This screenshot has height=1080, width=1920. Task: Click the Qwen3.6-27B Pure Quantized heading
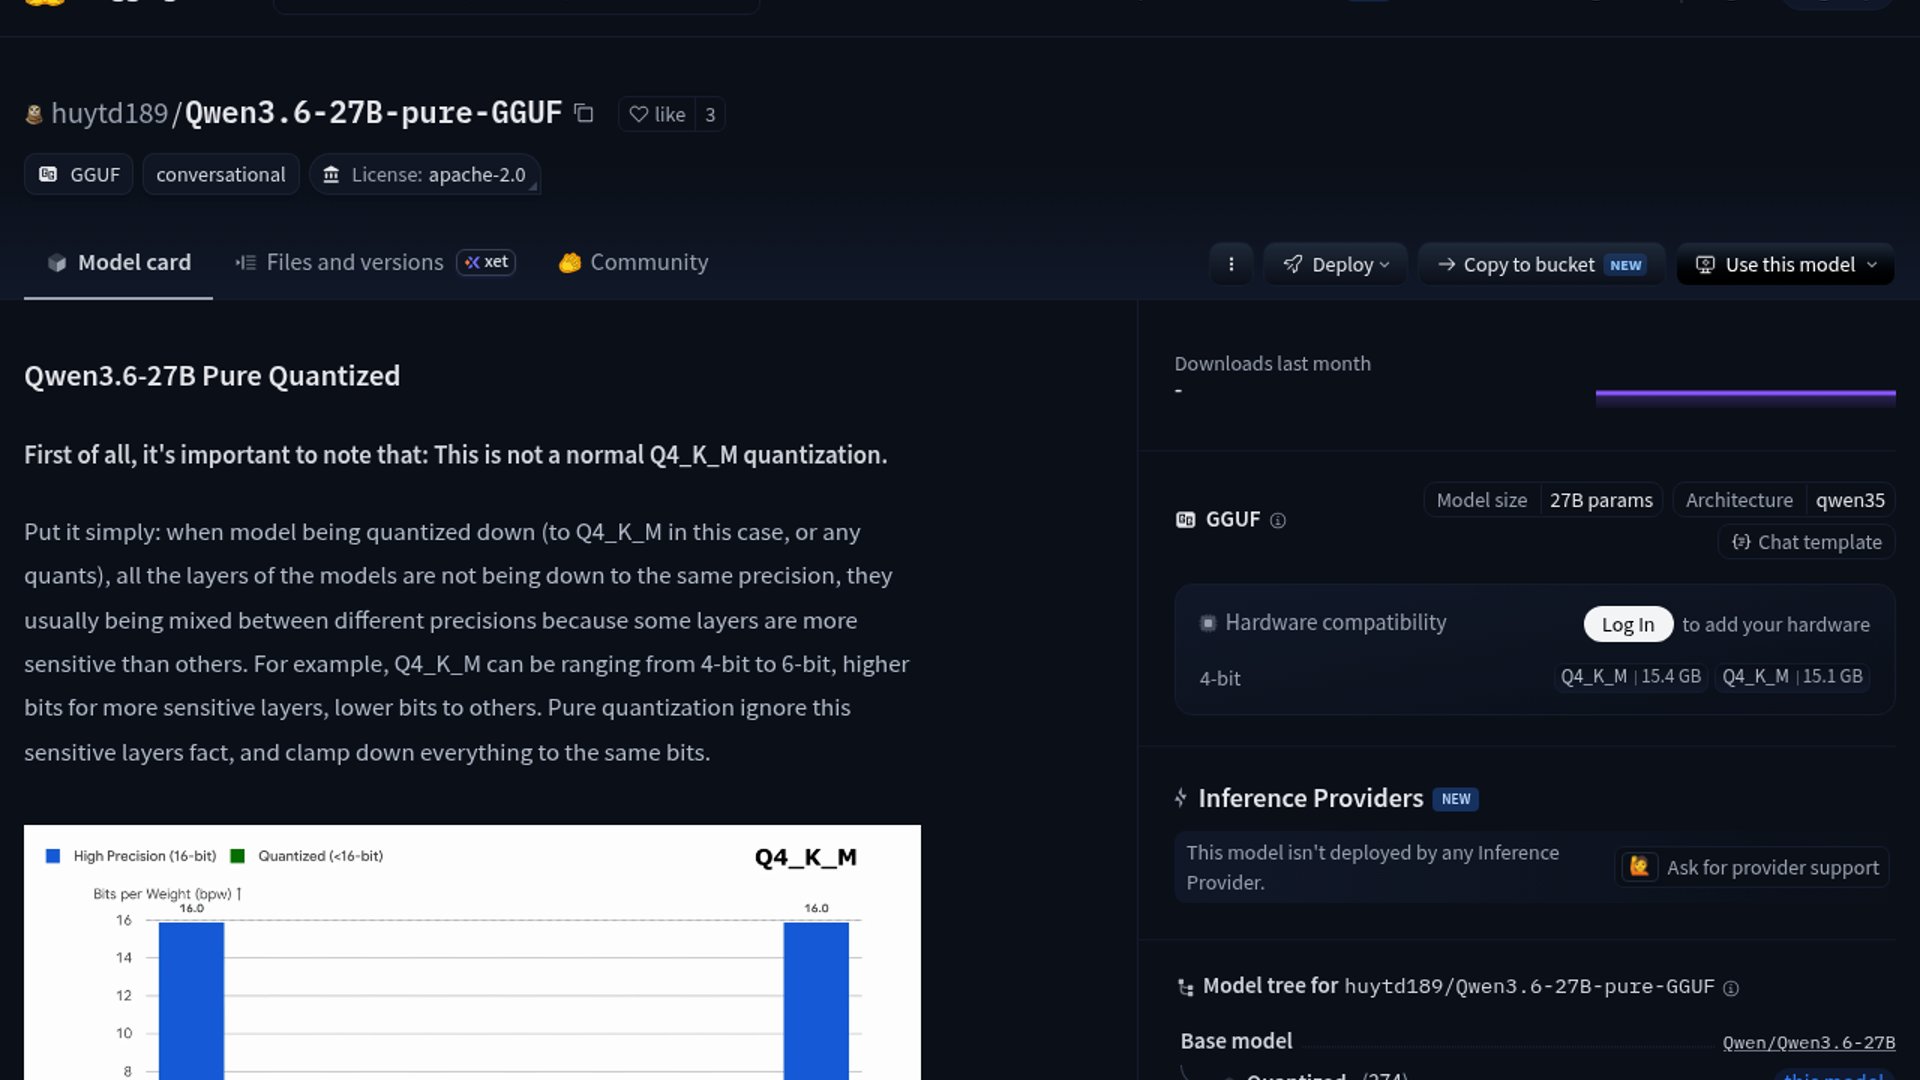212,376
